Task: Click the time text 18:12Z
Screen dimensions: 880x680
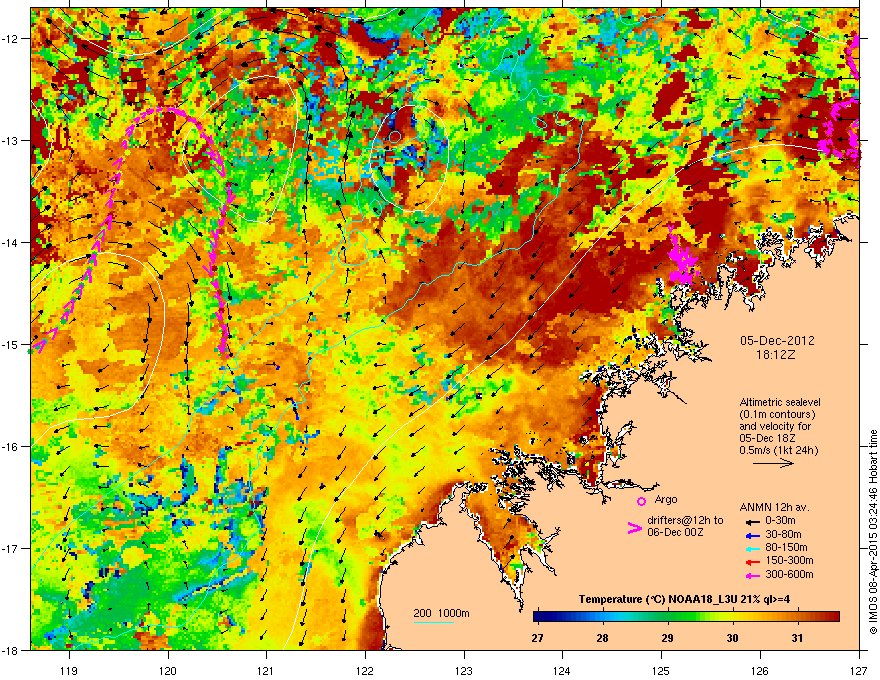Action: [x=776, y=355]
